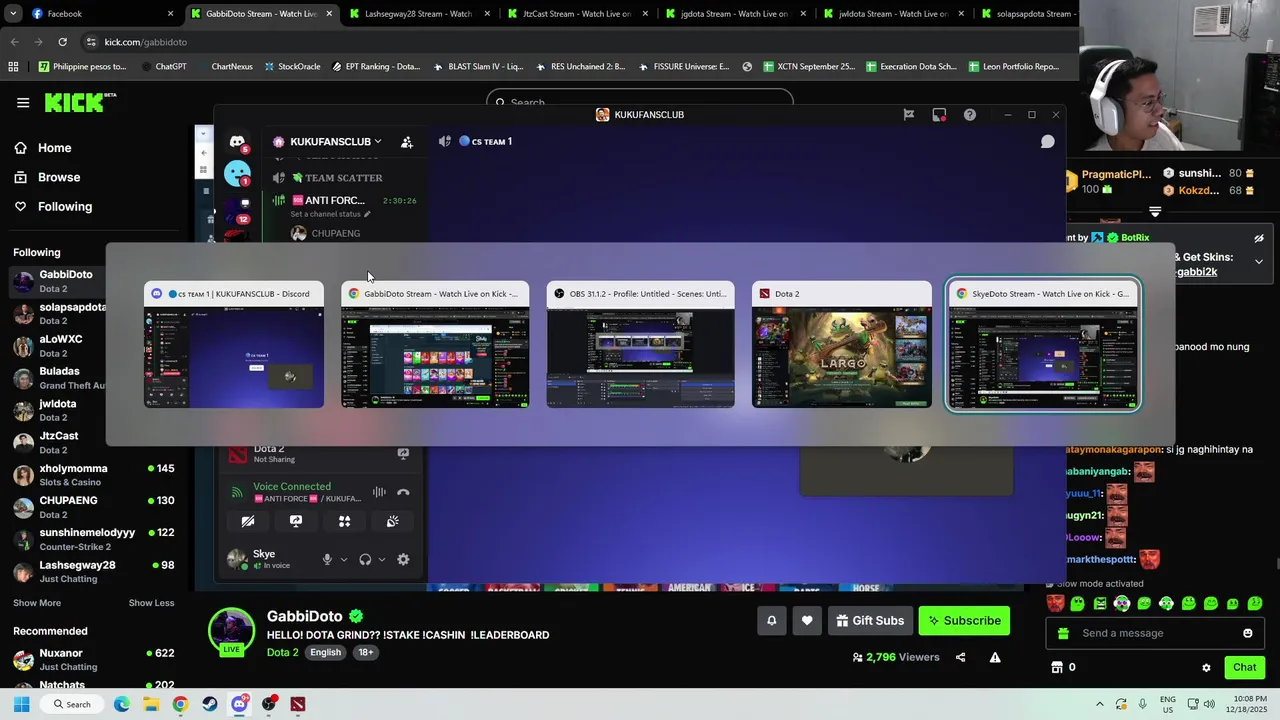Open microphone input options arrow in Discord

point(344,560)
